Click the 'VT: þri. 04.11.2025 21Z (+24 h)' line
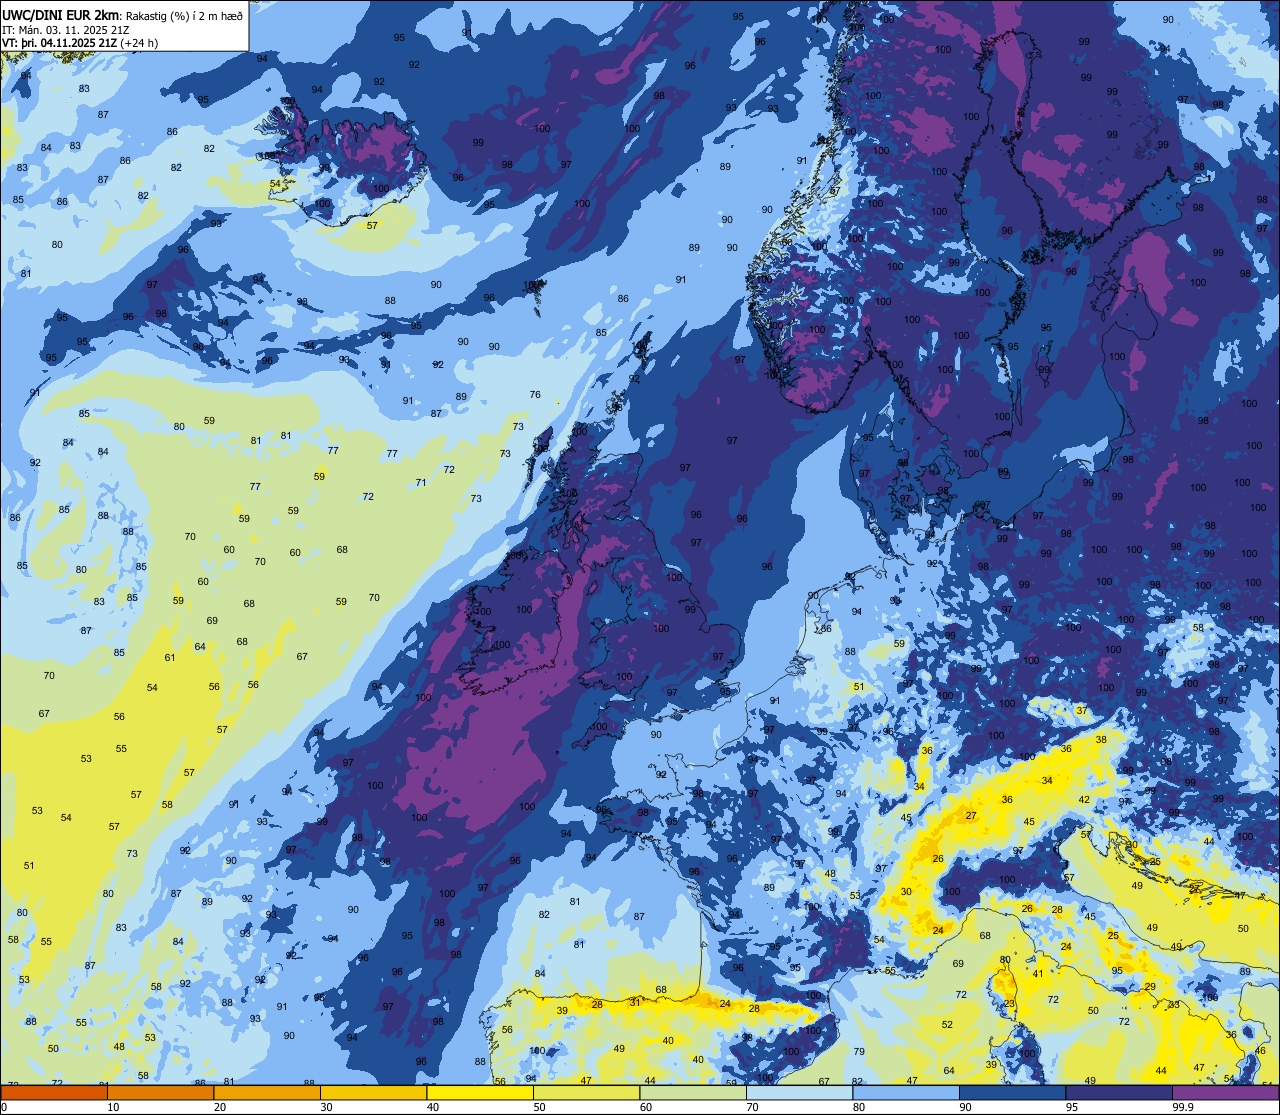The height and width of the screenshot is (1115, 1280). click(80, 44)
